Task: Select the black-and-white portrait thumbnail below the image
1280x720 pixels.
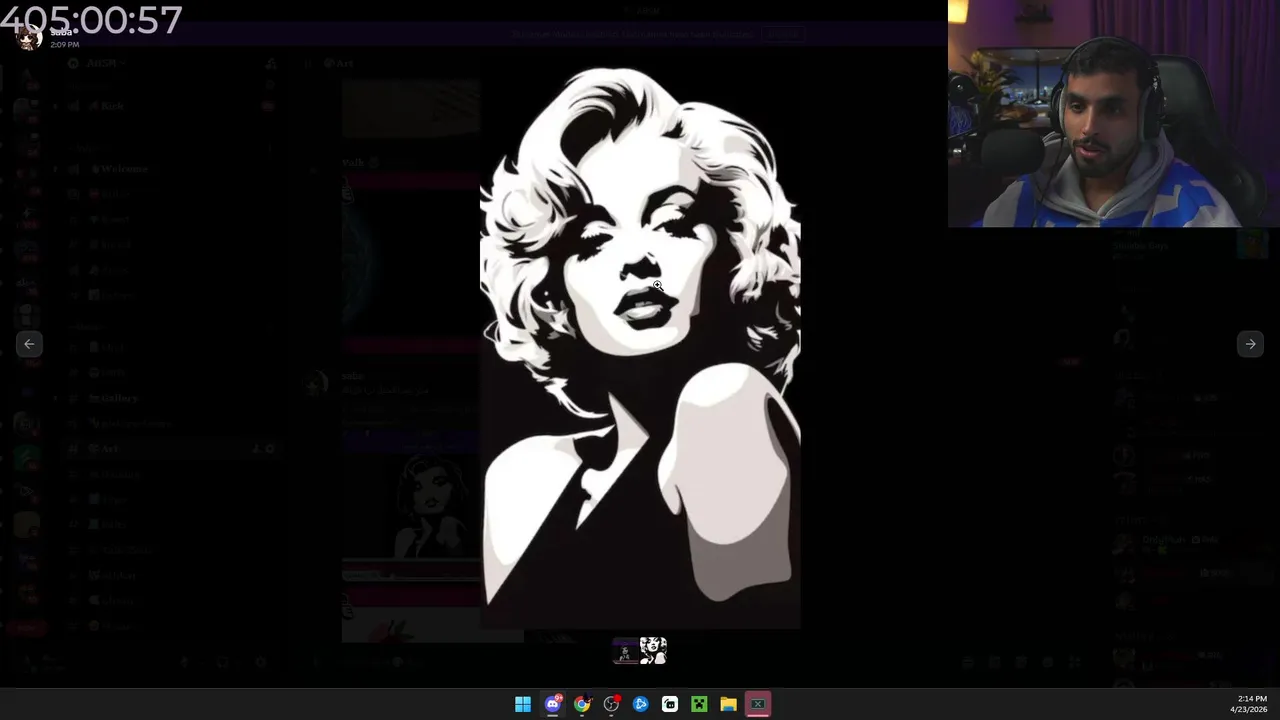Action: pos(653,651)
